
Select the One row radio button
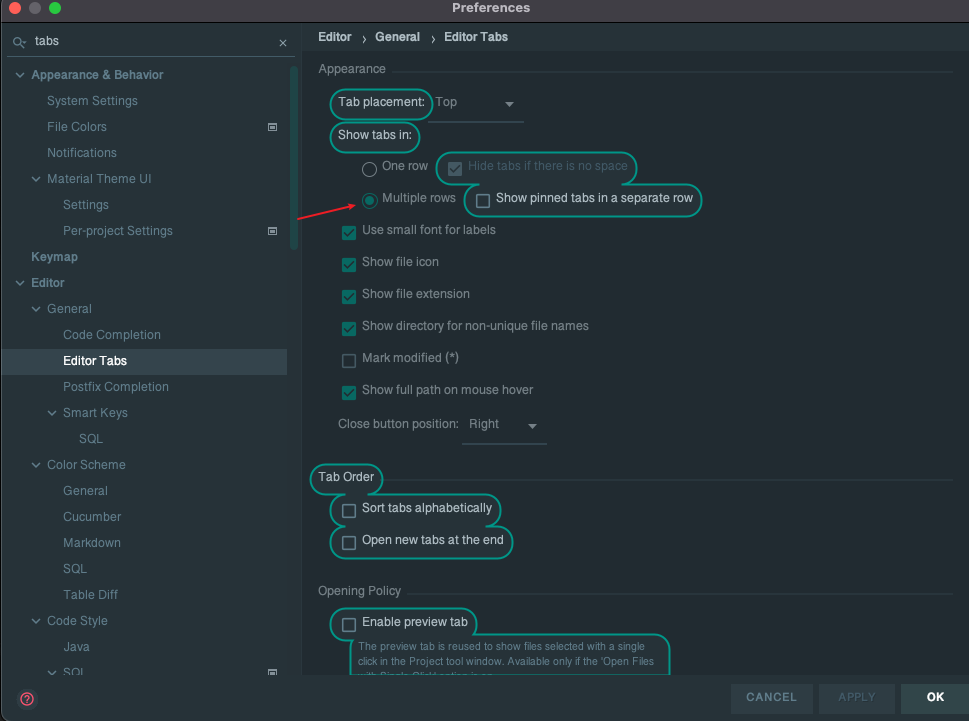point(369,168)
